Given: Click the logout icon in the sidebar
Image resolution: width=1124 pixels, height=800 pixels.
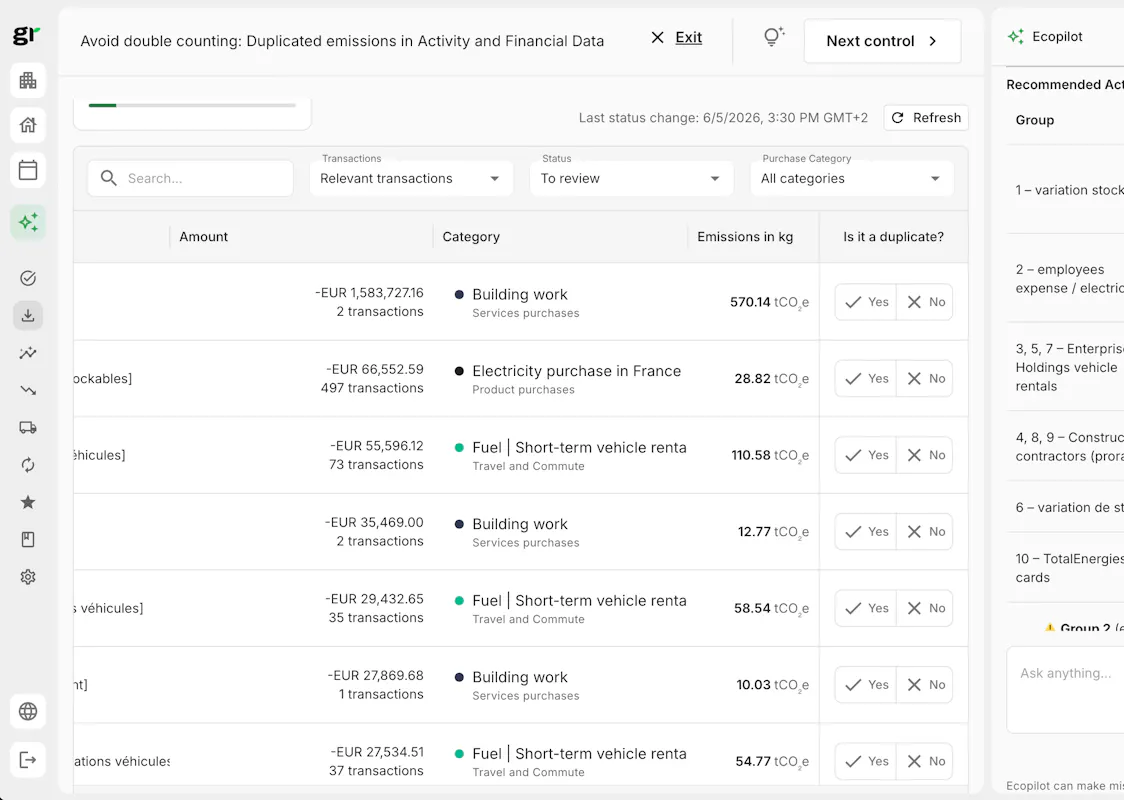Looking at the screenshot, I should (28, 760).
